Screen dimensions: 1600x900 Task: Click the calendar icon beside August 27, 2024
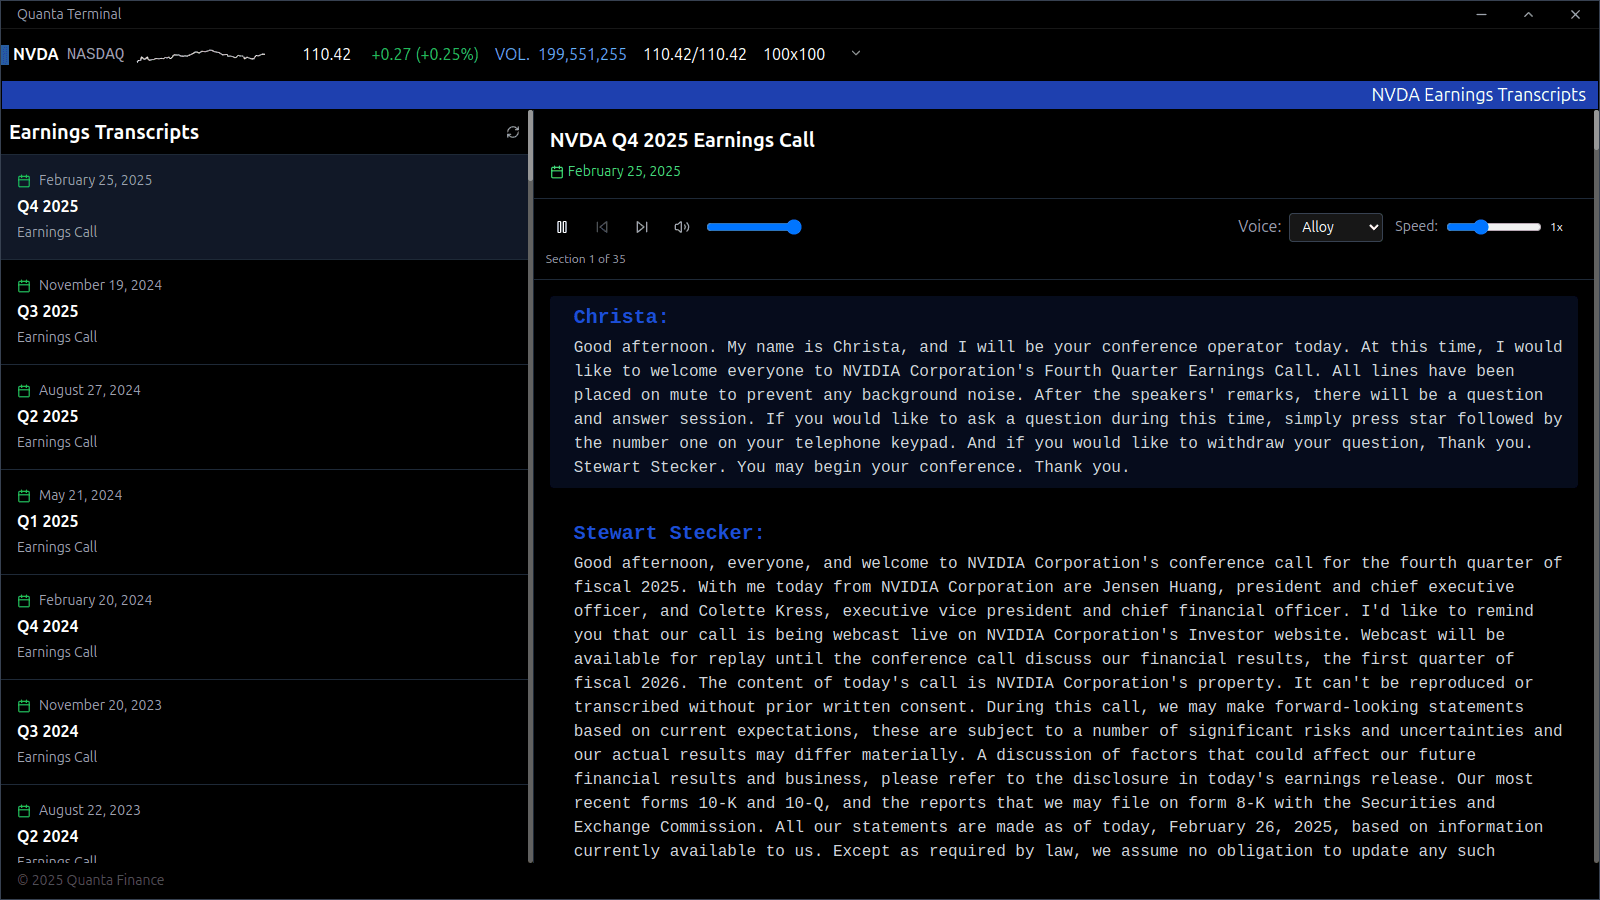point(24,391)
